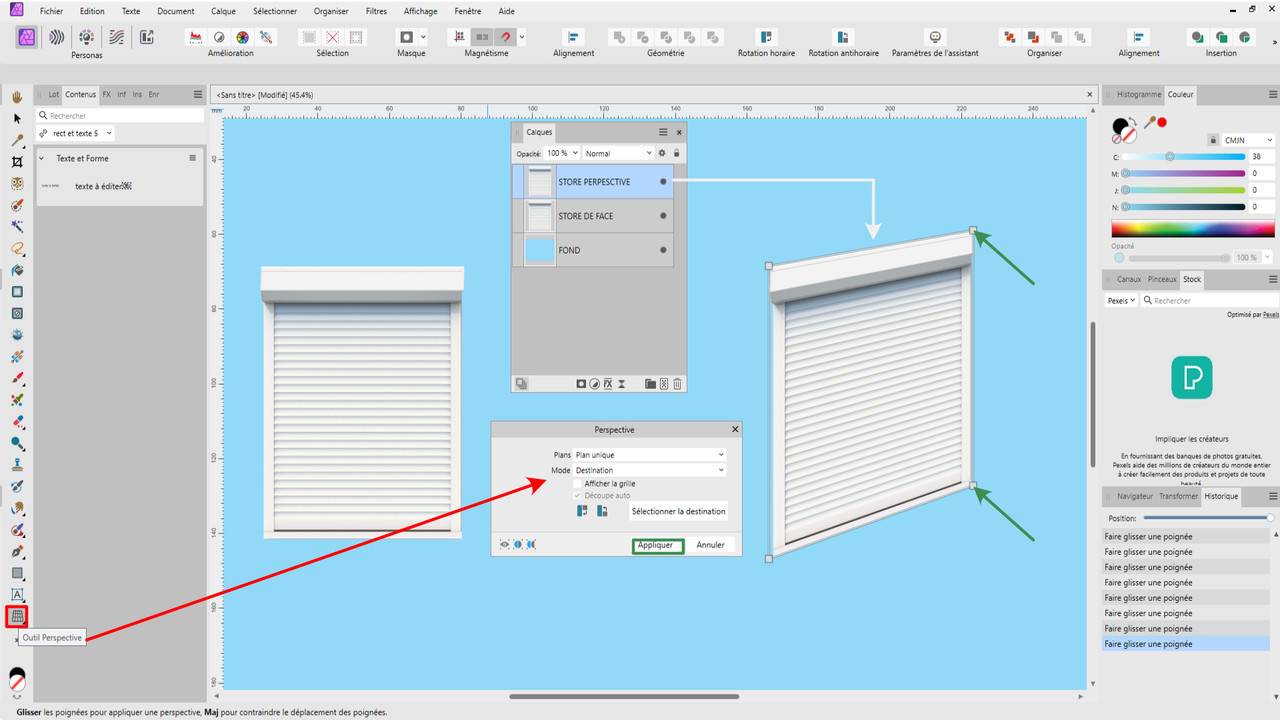Check the Afficher la grille checkbox

coord(577,483)
